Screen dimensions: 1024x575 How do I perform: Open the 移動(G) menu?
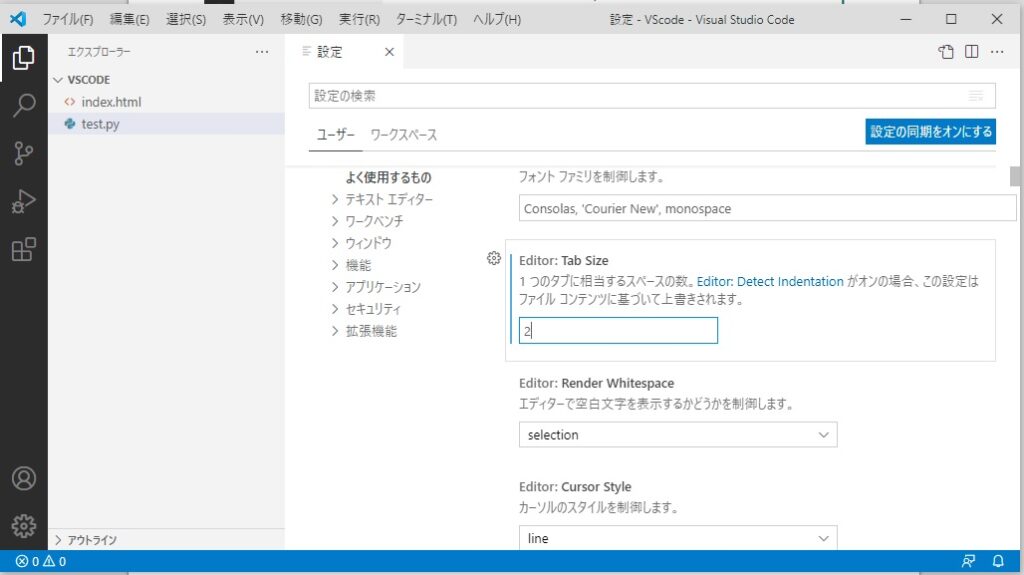click(301, 19)
